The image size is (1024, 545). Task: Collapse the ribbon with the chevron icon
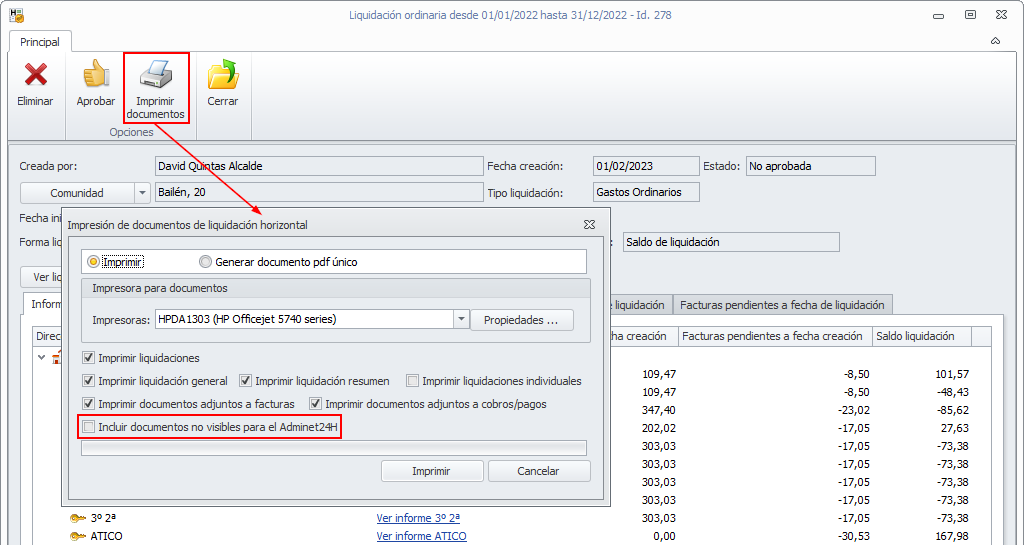(996, 41)
